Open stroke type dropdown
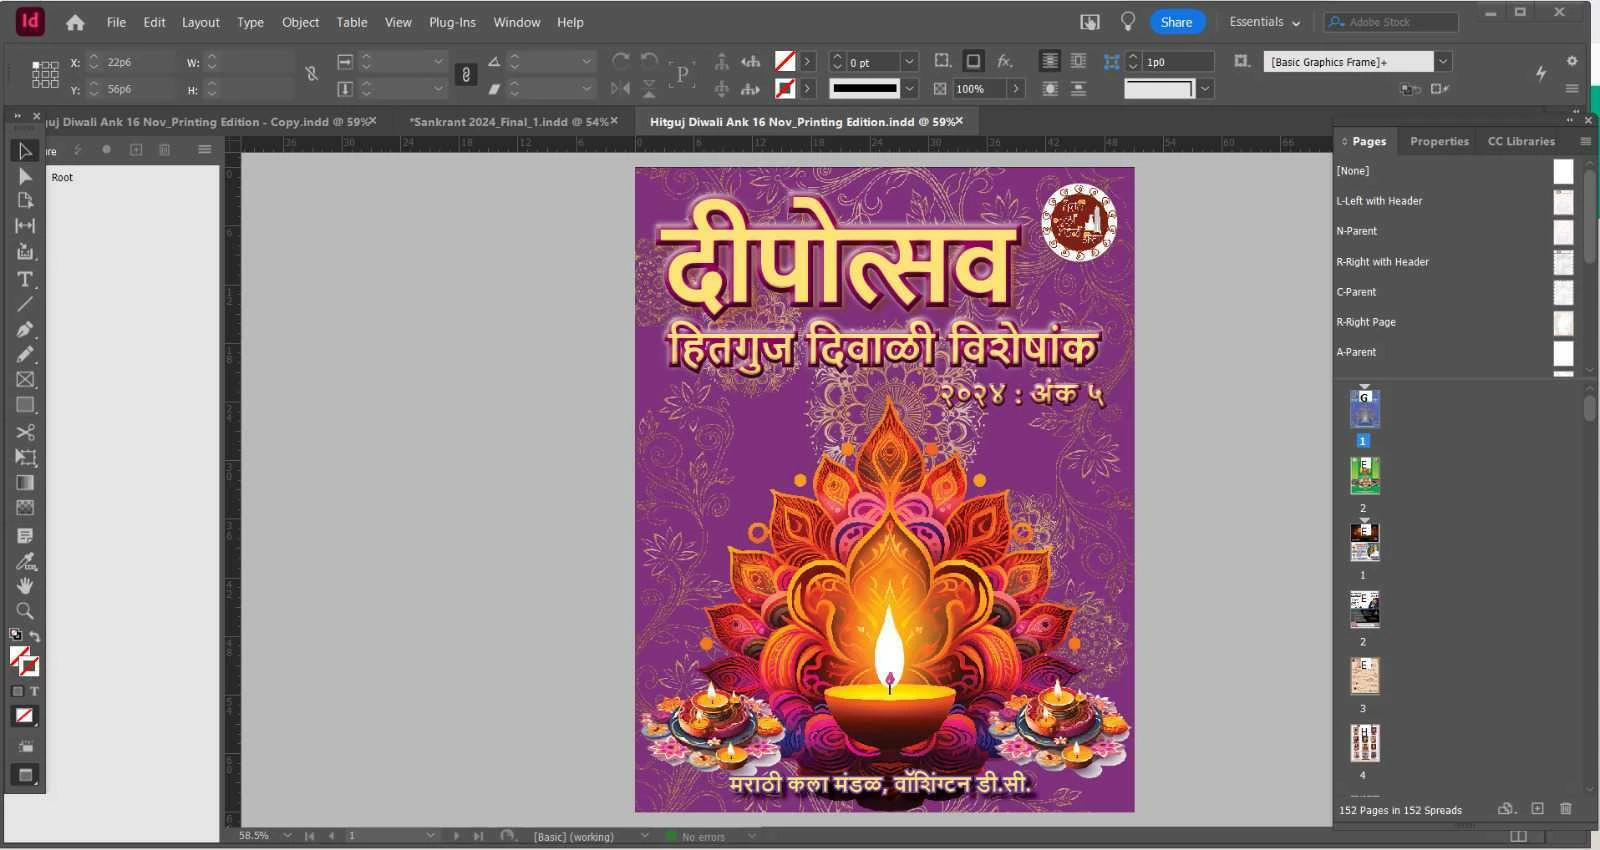1600x850 pixels. [x=909, y=89]
